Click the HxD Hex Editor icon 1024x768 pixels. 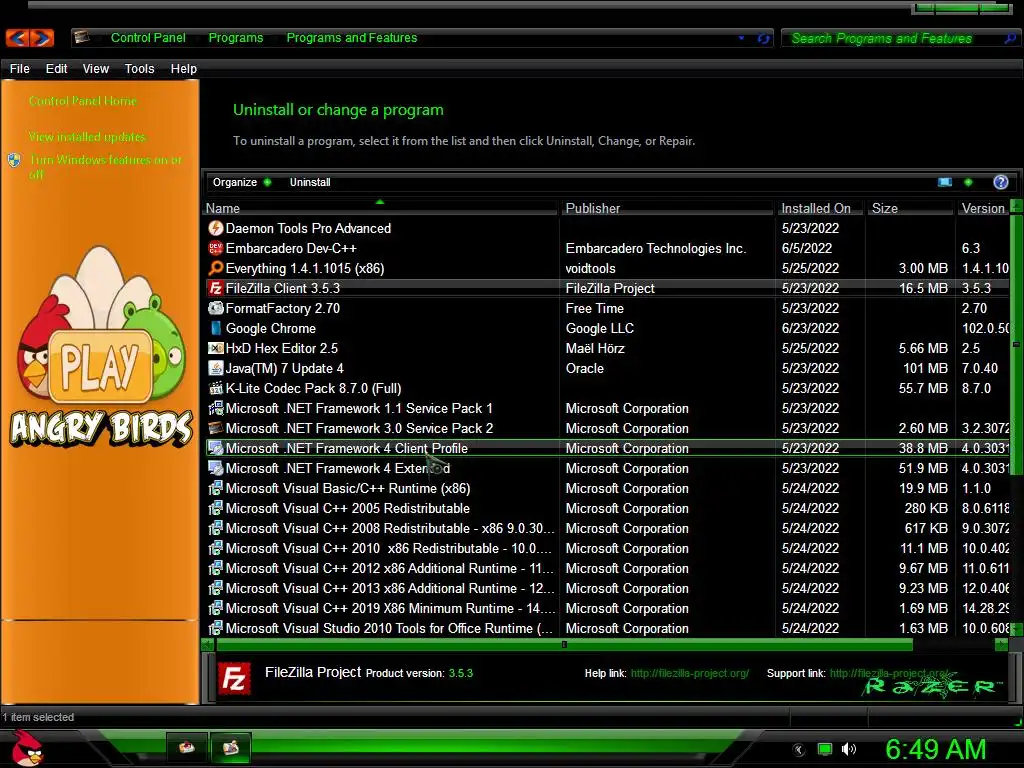(216, 348)
